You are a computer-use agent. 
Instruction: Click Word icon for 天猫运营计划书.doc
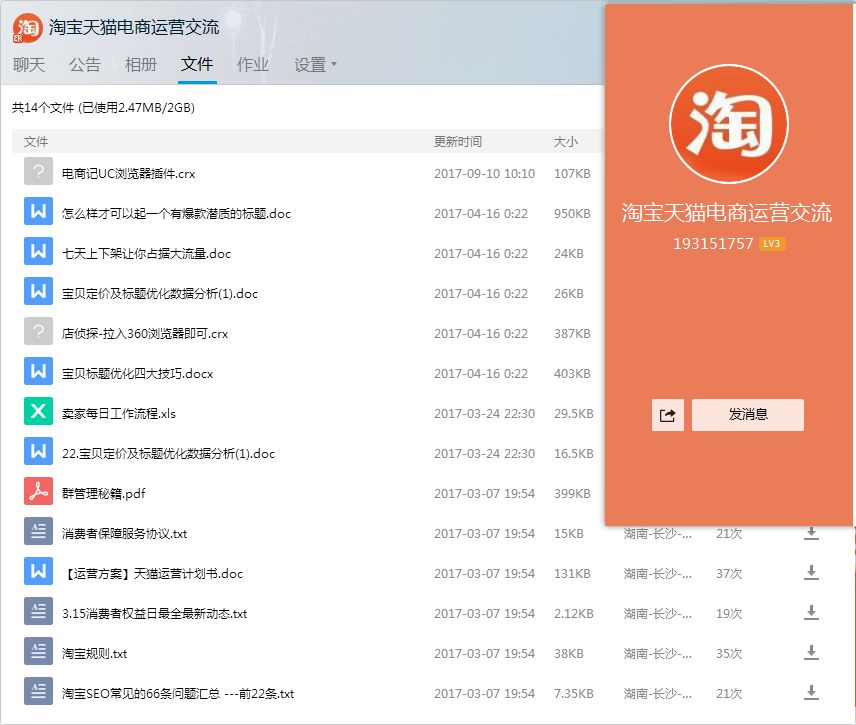[x=38, y=571]
